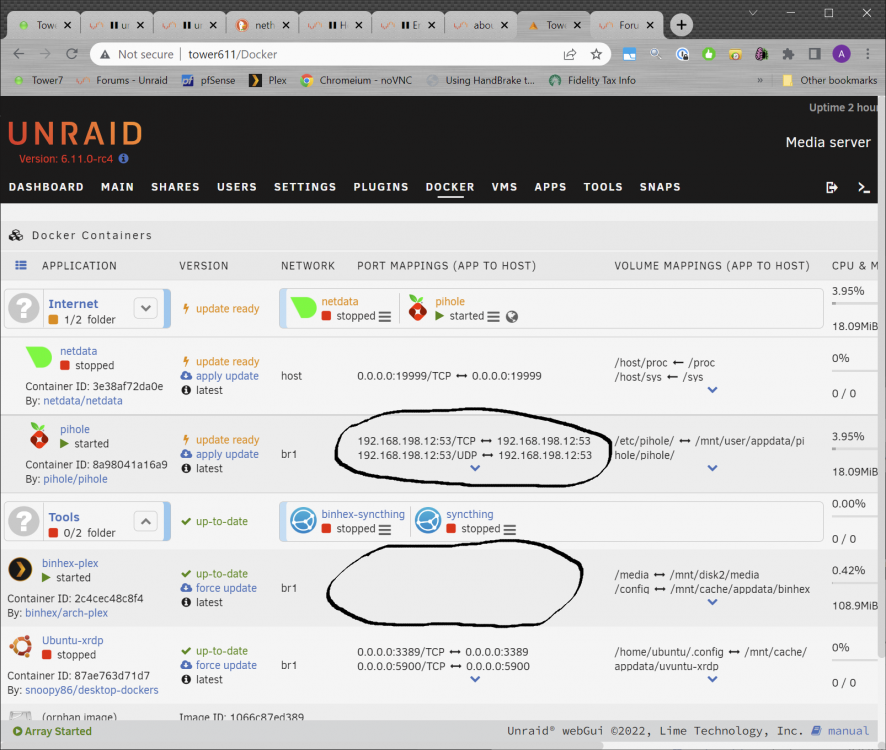
Task: Click the logout icon in the nav bar
Action: click(832, 188)
